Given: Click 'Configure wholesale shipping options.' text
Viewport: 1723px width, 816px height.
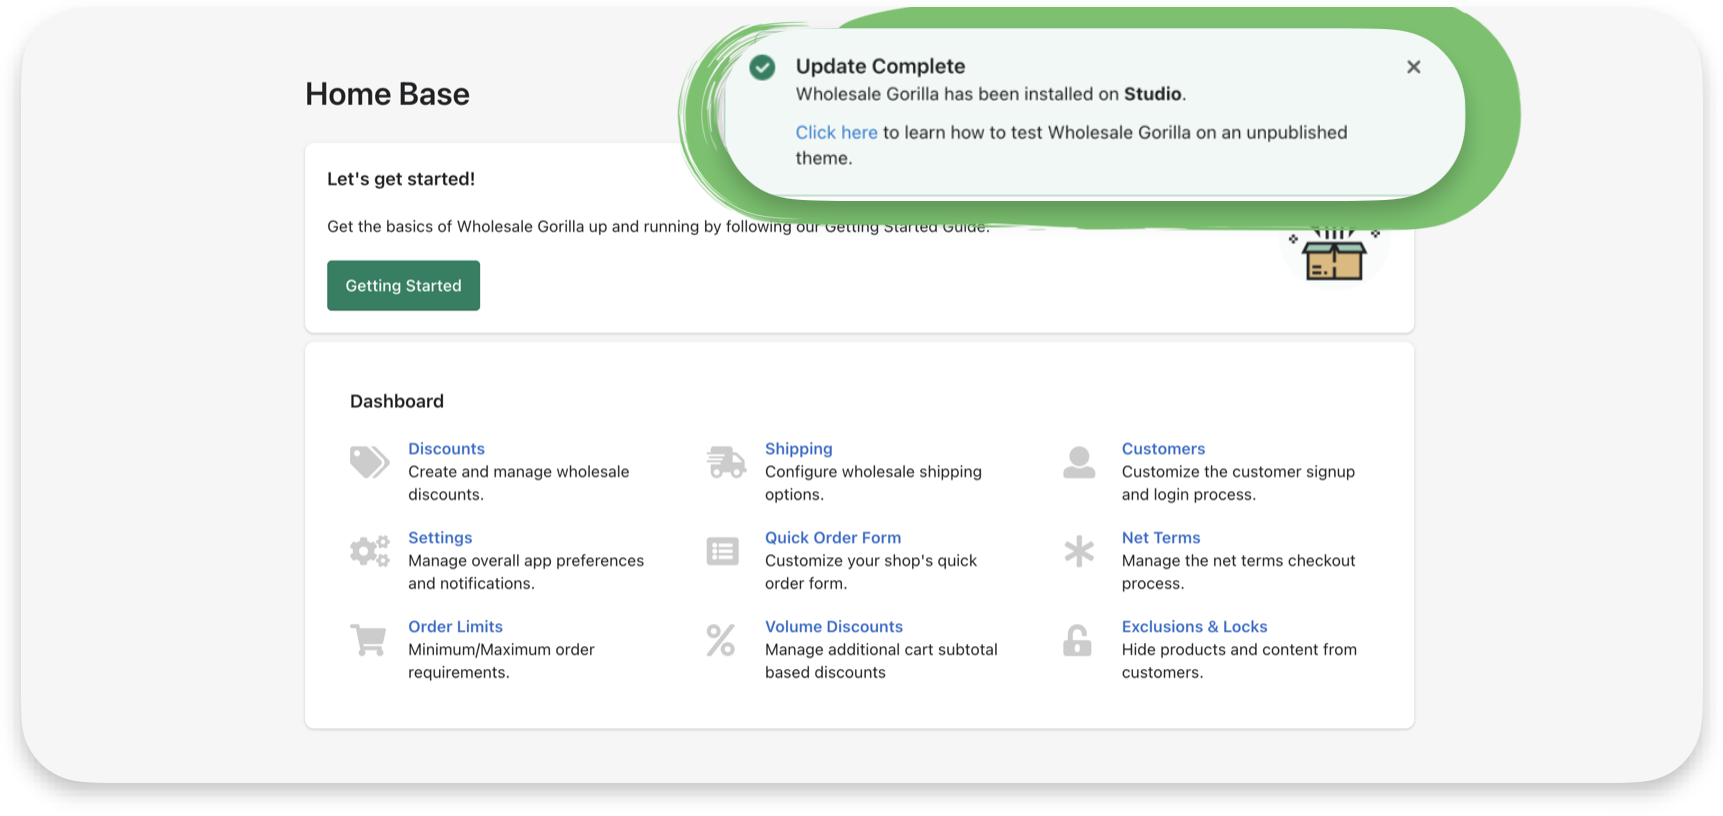Looking at the screenshot, I should coord(873,483).
